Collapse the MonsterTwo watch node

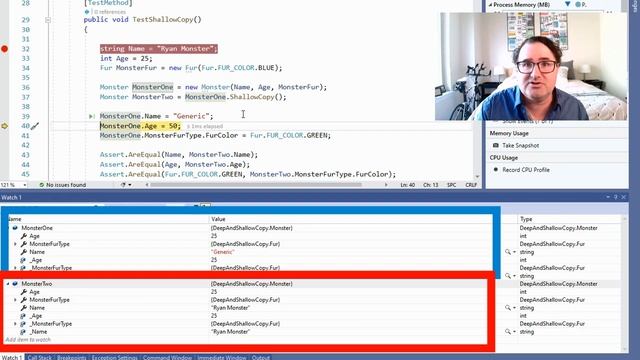point(8,284)
